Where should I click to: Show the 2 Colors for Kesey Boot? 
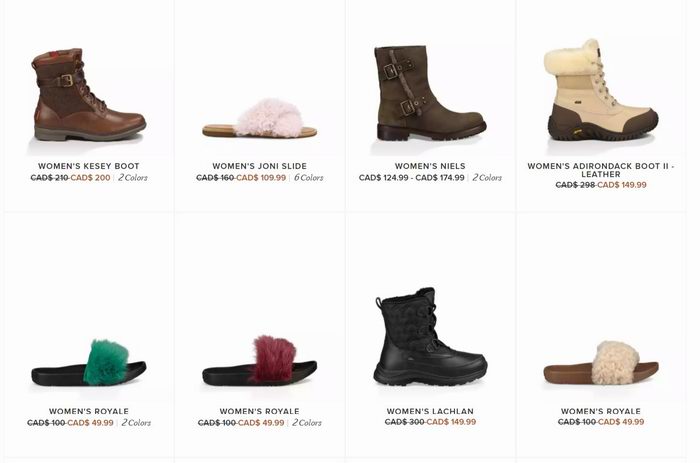pos(133,178)
